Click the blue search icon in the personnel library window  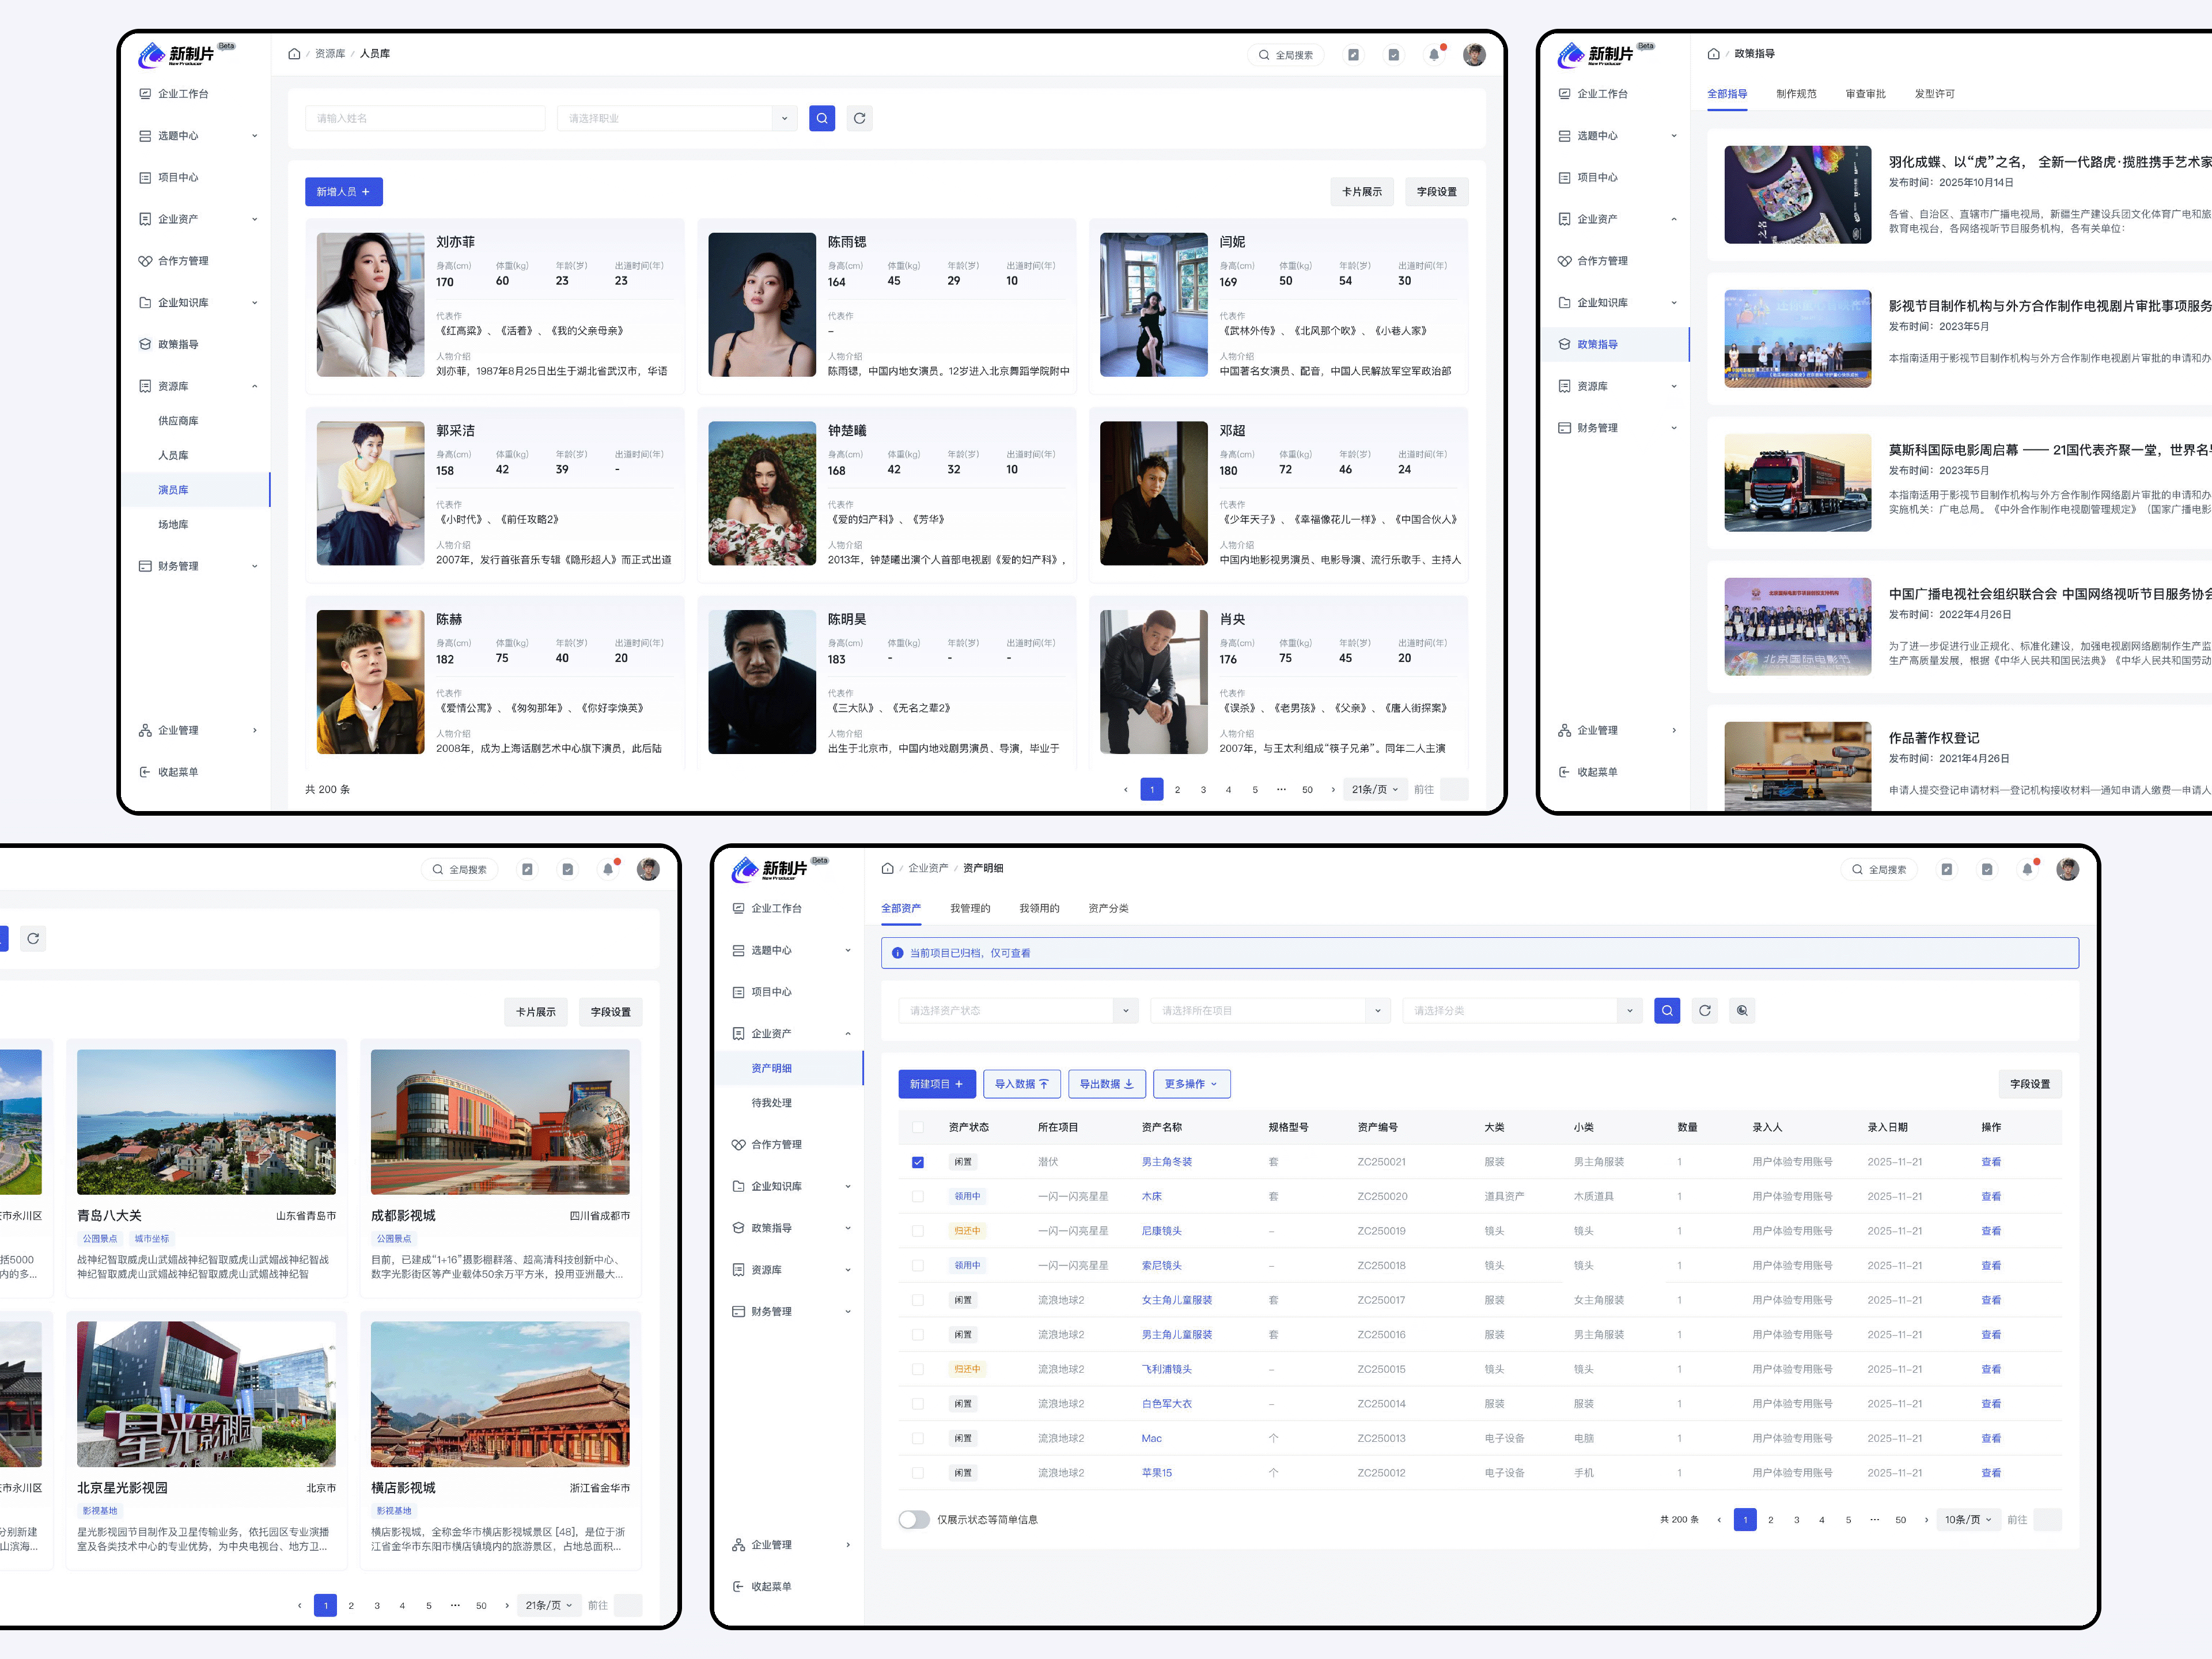tap(822, 118)
